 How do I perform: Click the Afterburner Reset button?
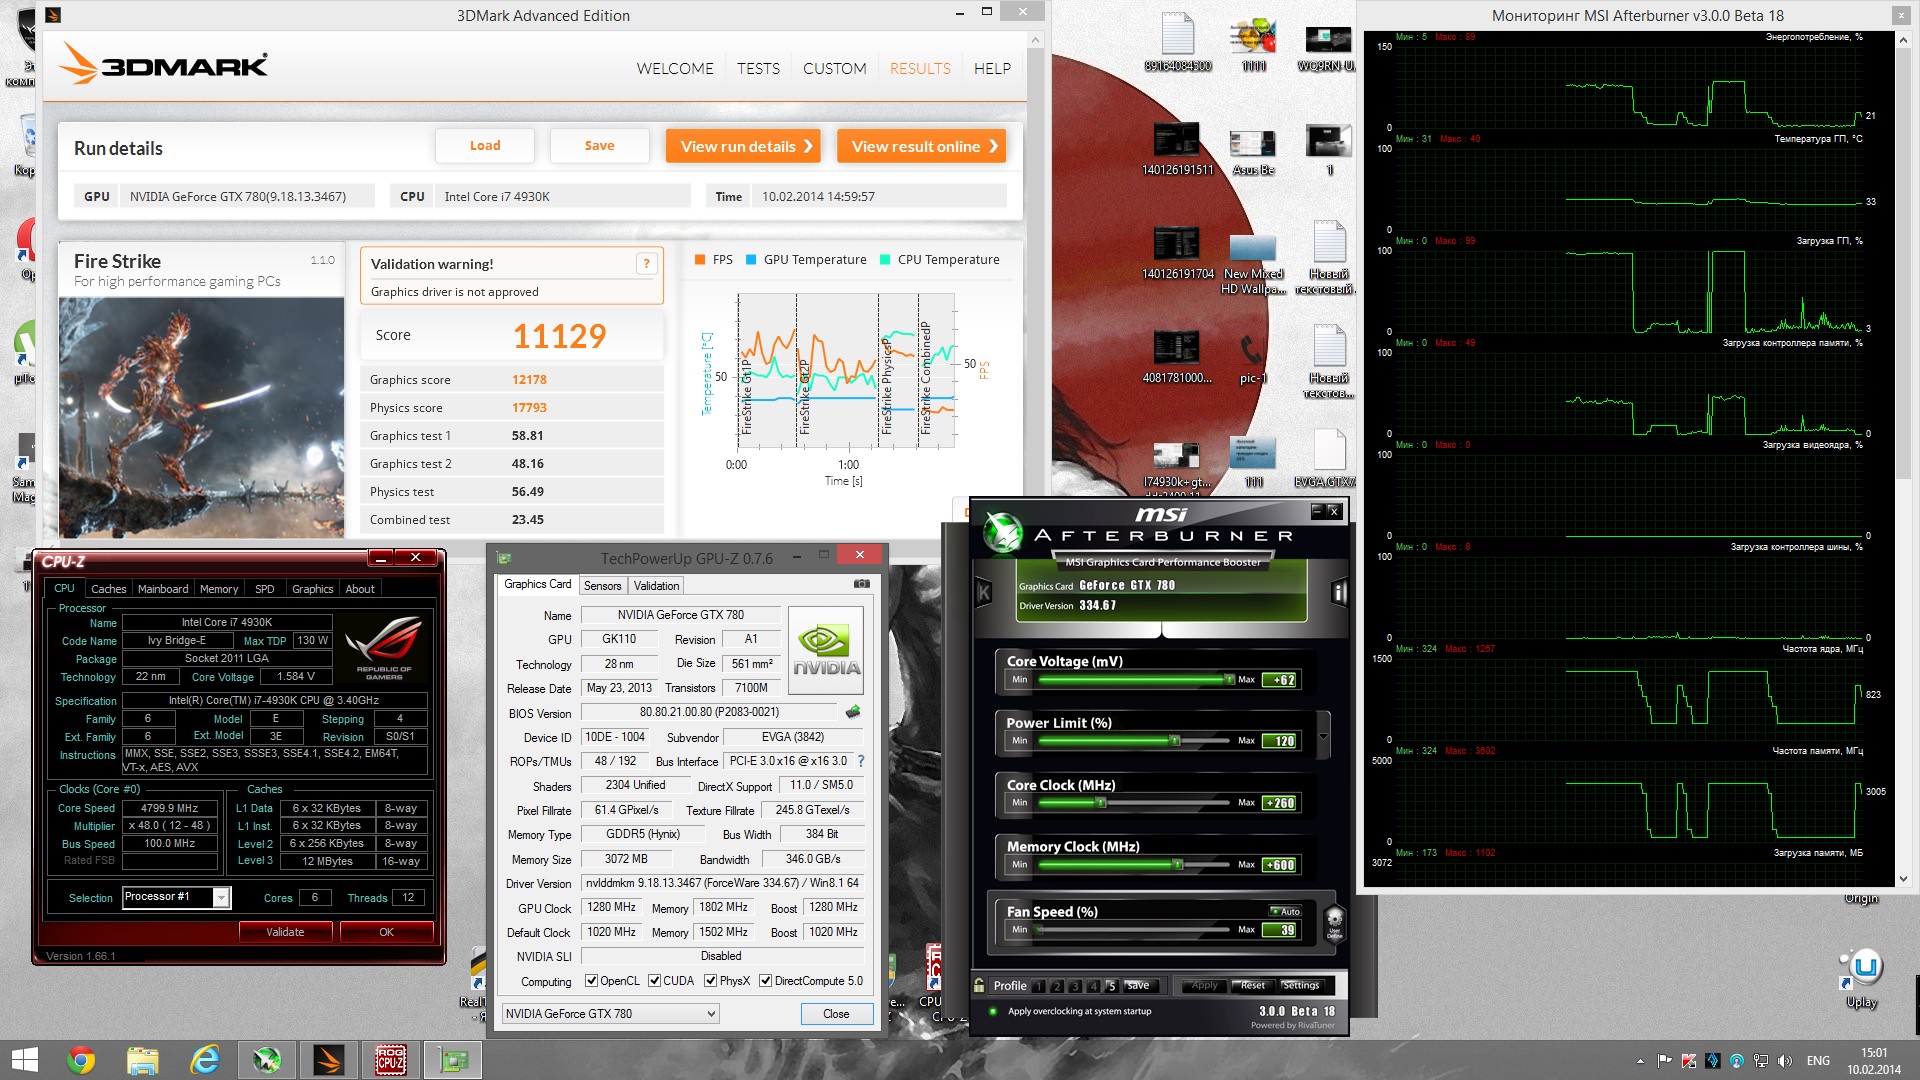point(1253,986)
